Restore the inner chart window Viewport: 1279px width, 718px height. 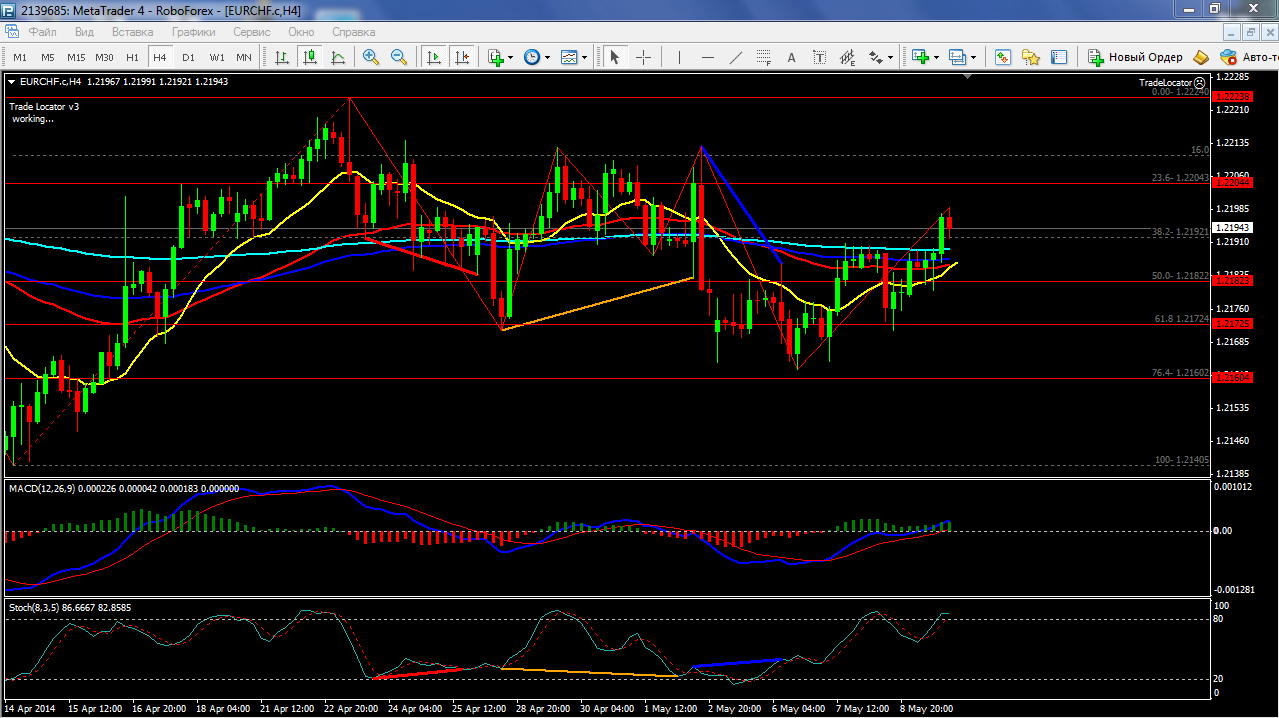coord(1249,31)
